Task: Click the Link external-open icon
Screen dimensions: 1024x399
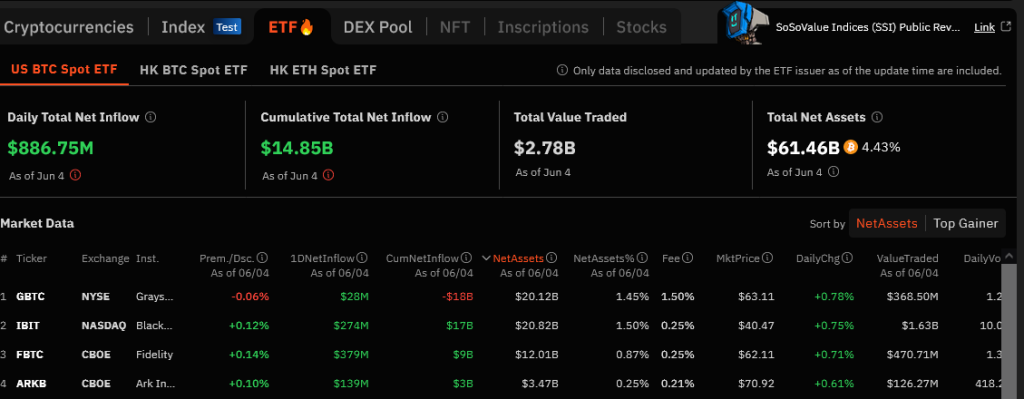Action: [1006, 27]
